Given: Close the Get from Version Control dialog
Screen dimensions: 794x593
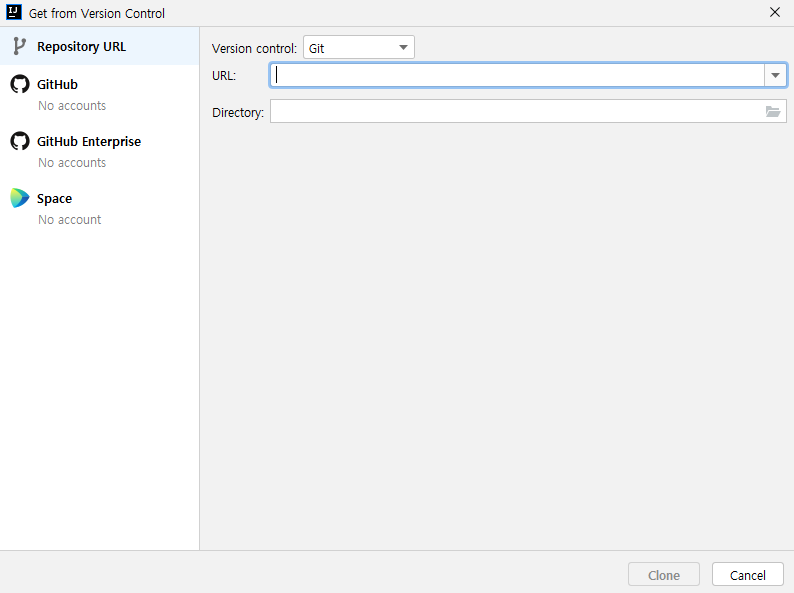Looking at the screenshot, I should tap(775, 13).
